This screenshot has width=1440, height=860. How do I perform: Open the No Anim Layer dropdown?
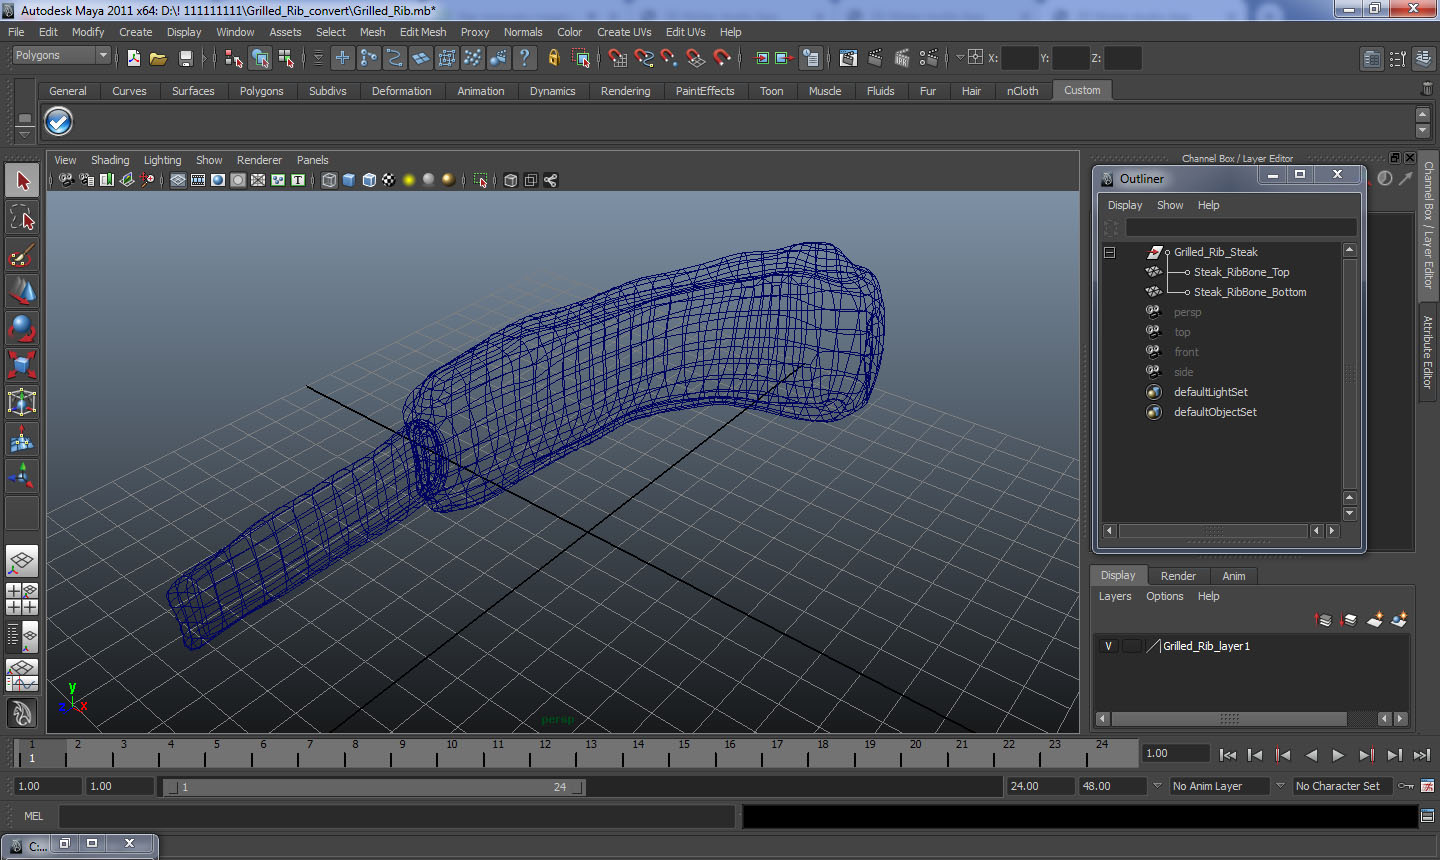pos(1220,786)
